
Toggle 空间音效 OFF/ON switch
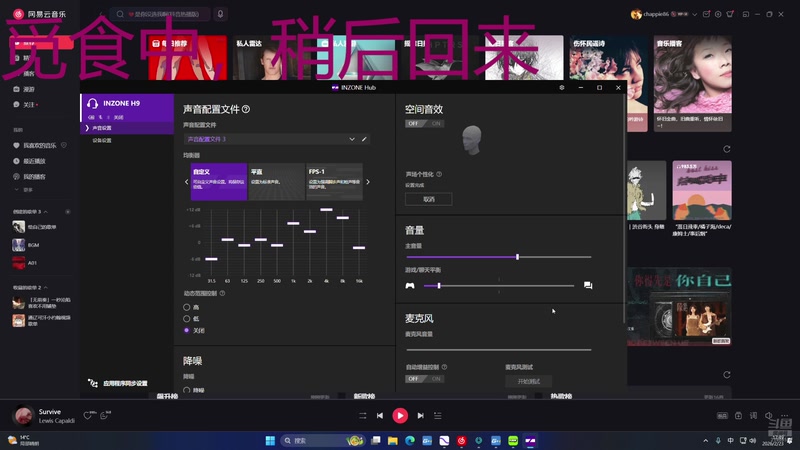[x=424, y=123]
